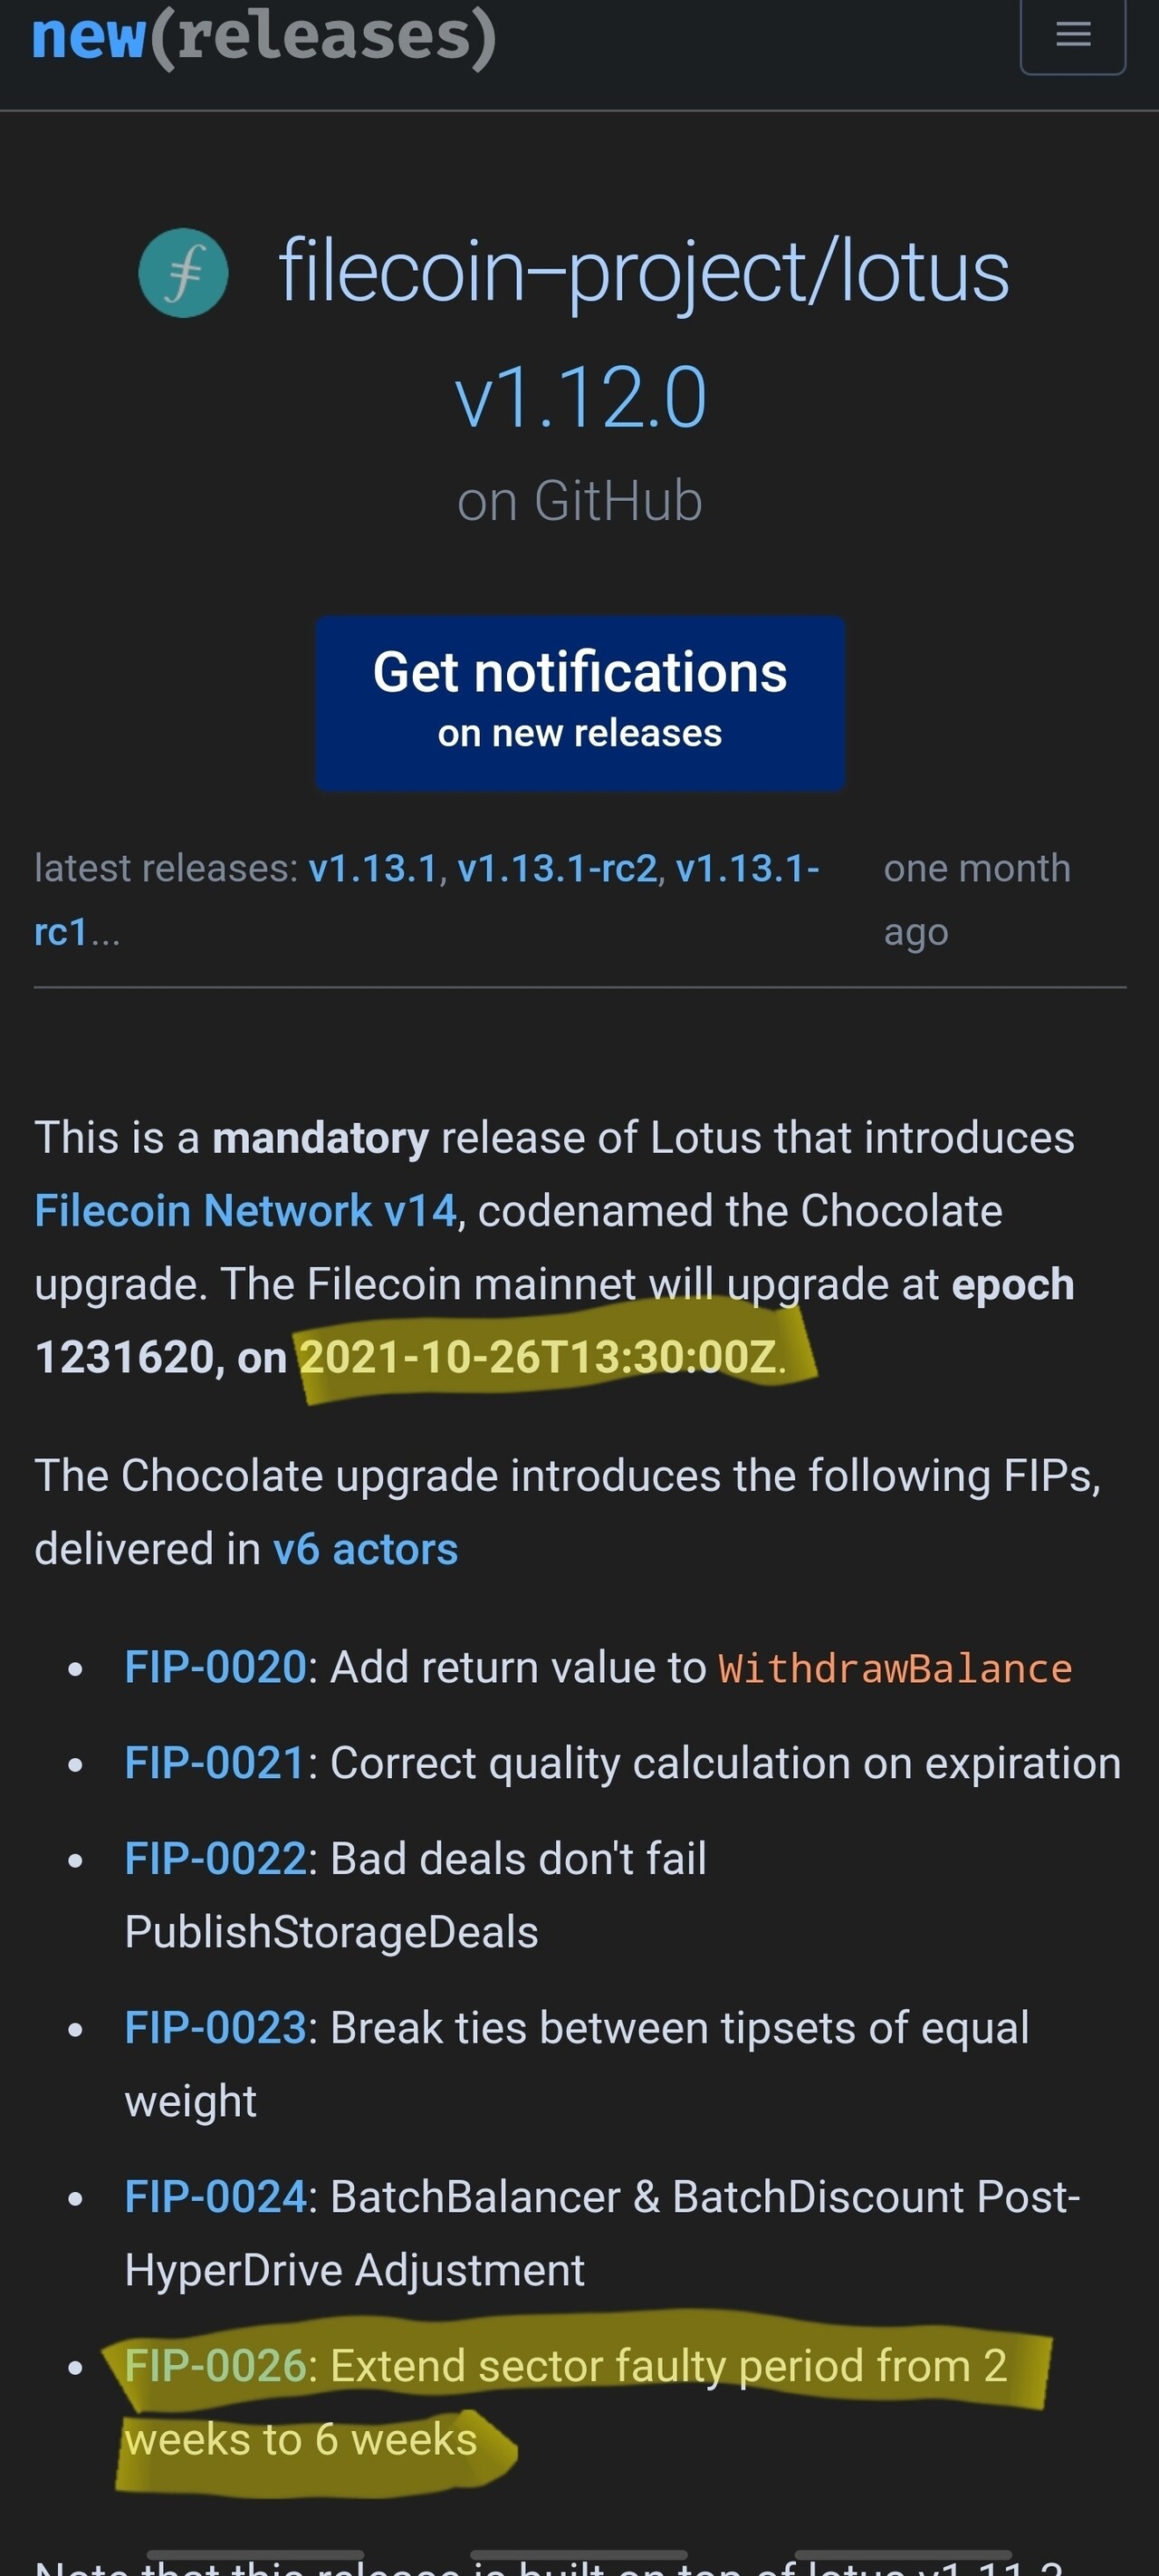Open the v6 actors link
The image size is (1159, 2576).
365,1549
